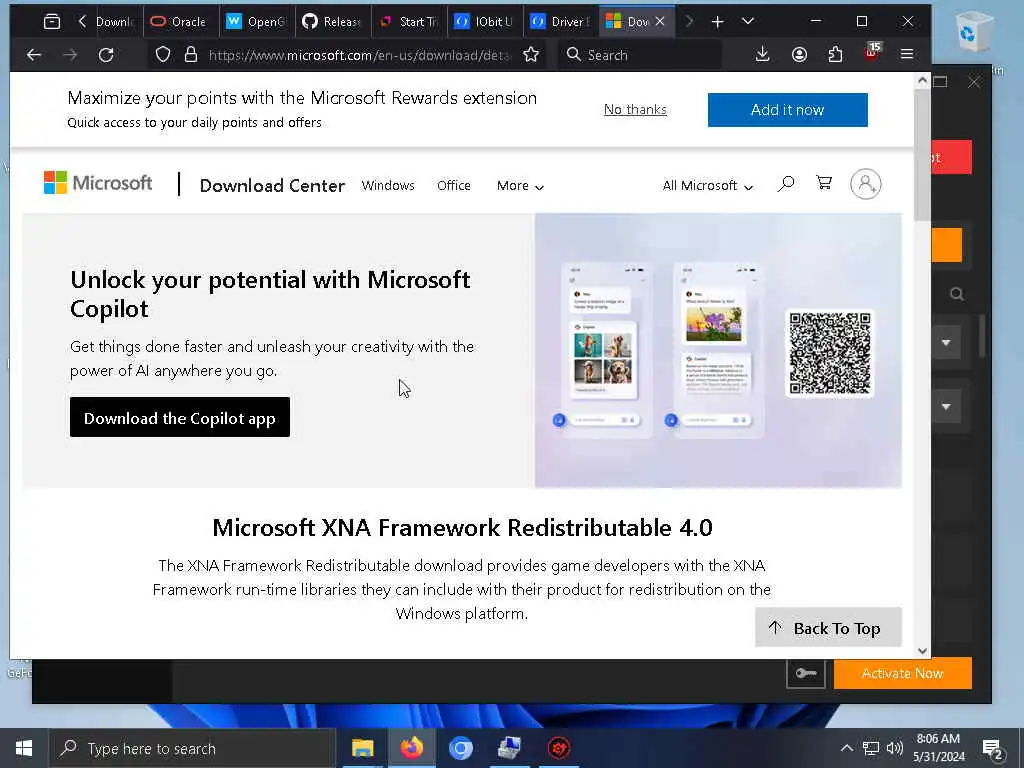Viewport: 1024px width, 768px height.
Task: Open Firefox View icon in tab bar
Action: [52, 22]
